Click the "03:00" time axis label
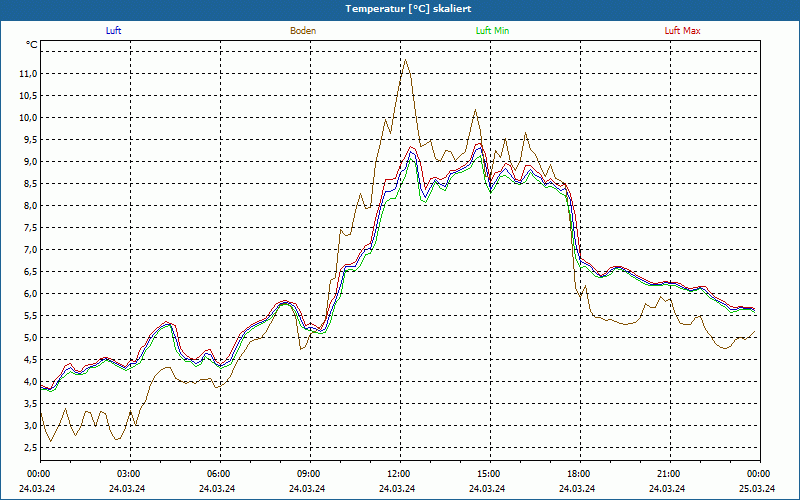800x500 pixels. (x=130, y=473)
